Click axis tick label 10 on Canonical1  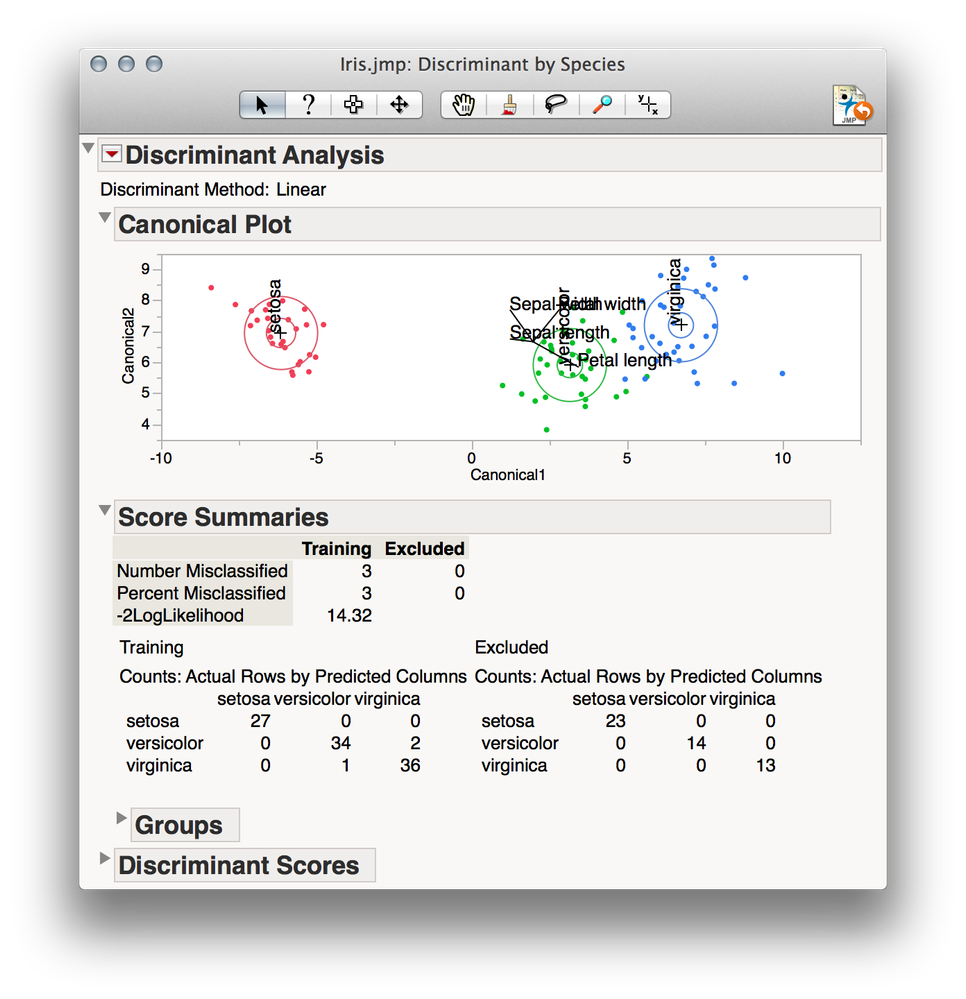click(782, 458)
